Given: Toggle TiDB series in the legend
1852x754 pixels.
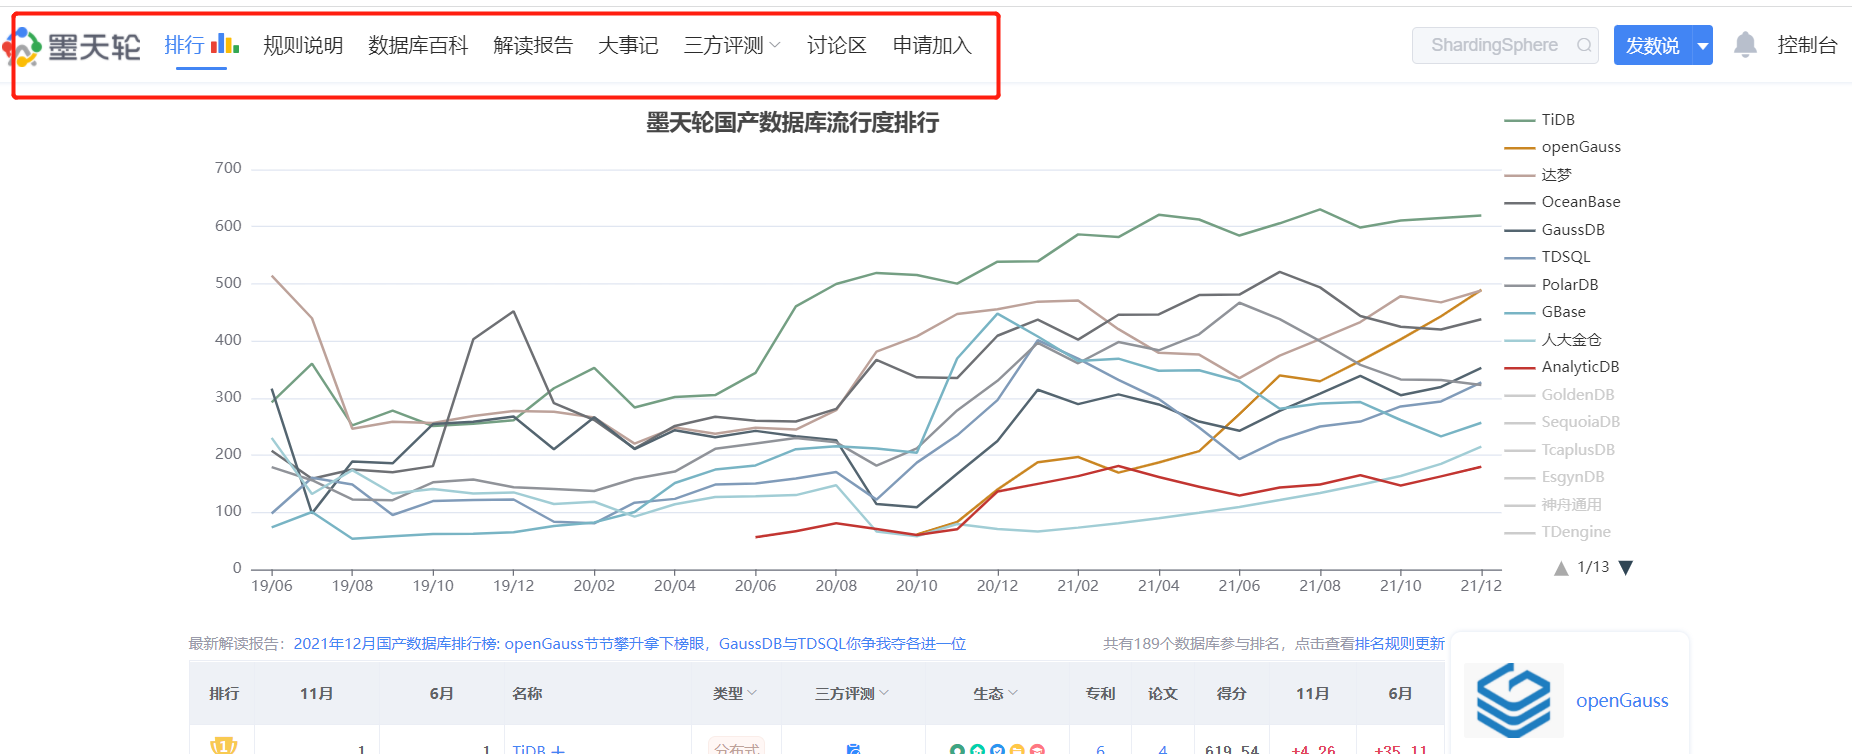Looking at the screenshot, I should 1540,120.
